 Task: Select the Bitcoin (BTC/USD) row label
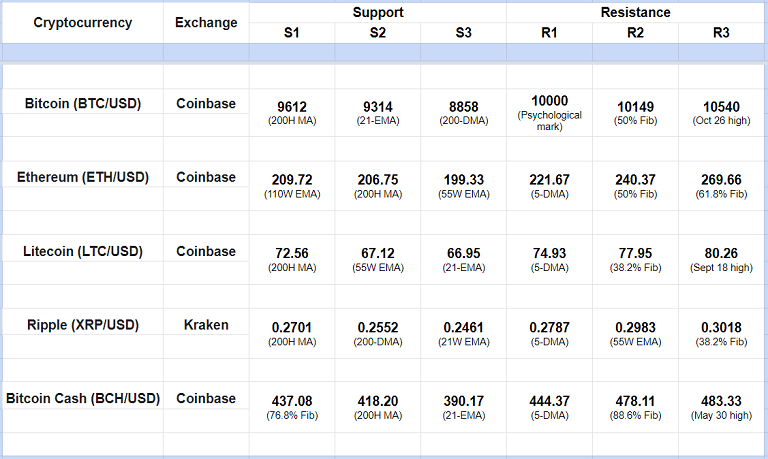pyautogui.click(x=82, y=103)
